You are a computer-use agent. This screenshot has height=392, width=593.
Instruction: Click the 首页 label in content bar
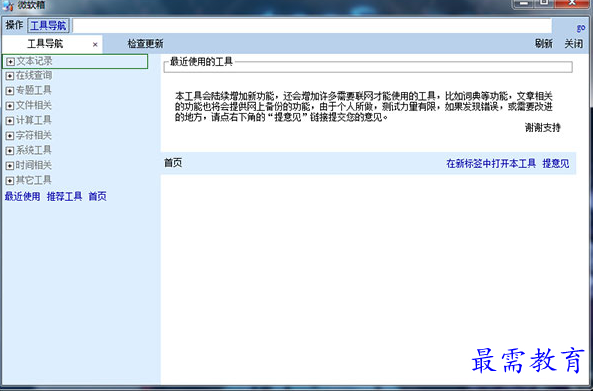click(173, 163)
